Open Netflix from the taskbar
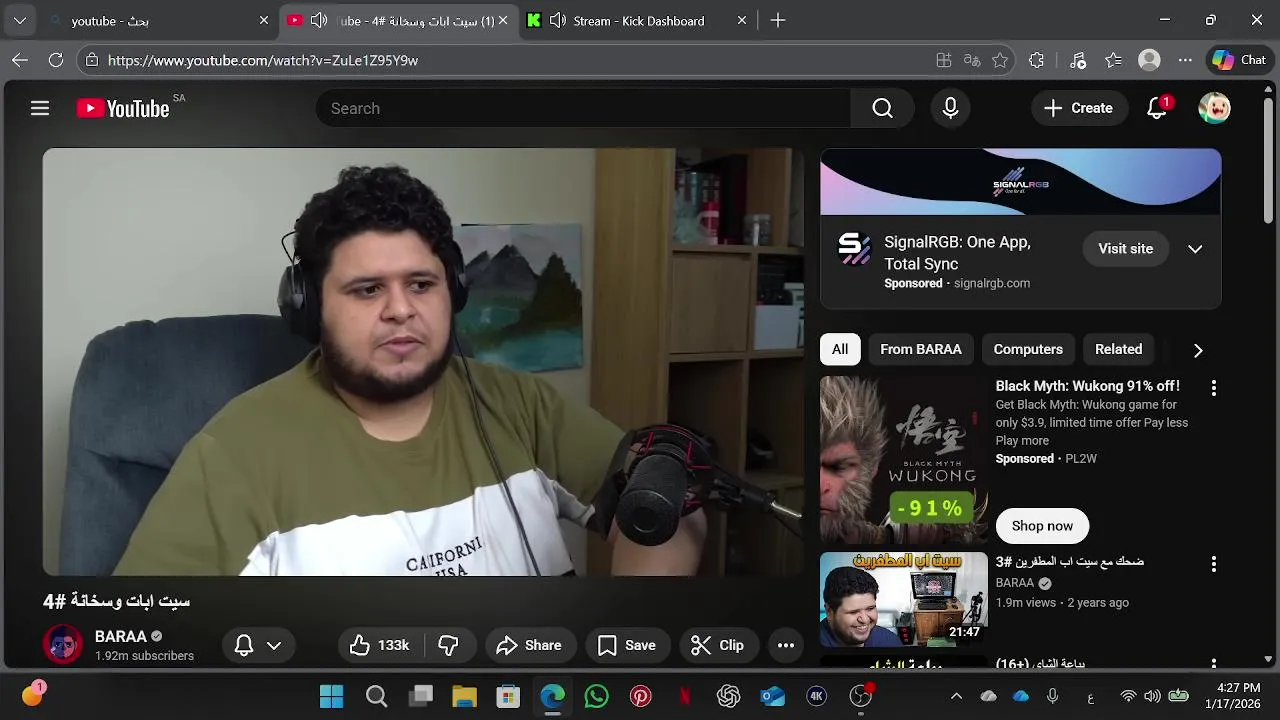 point(685,696)
